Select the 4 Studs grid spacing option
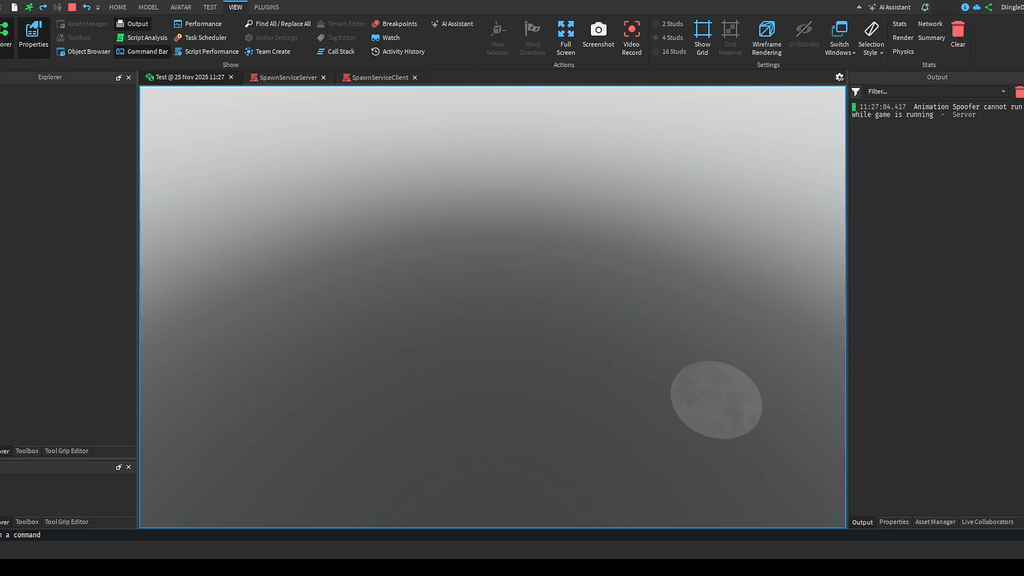 [x=668, y=37]
